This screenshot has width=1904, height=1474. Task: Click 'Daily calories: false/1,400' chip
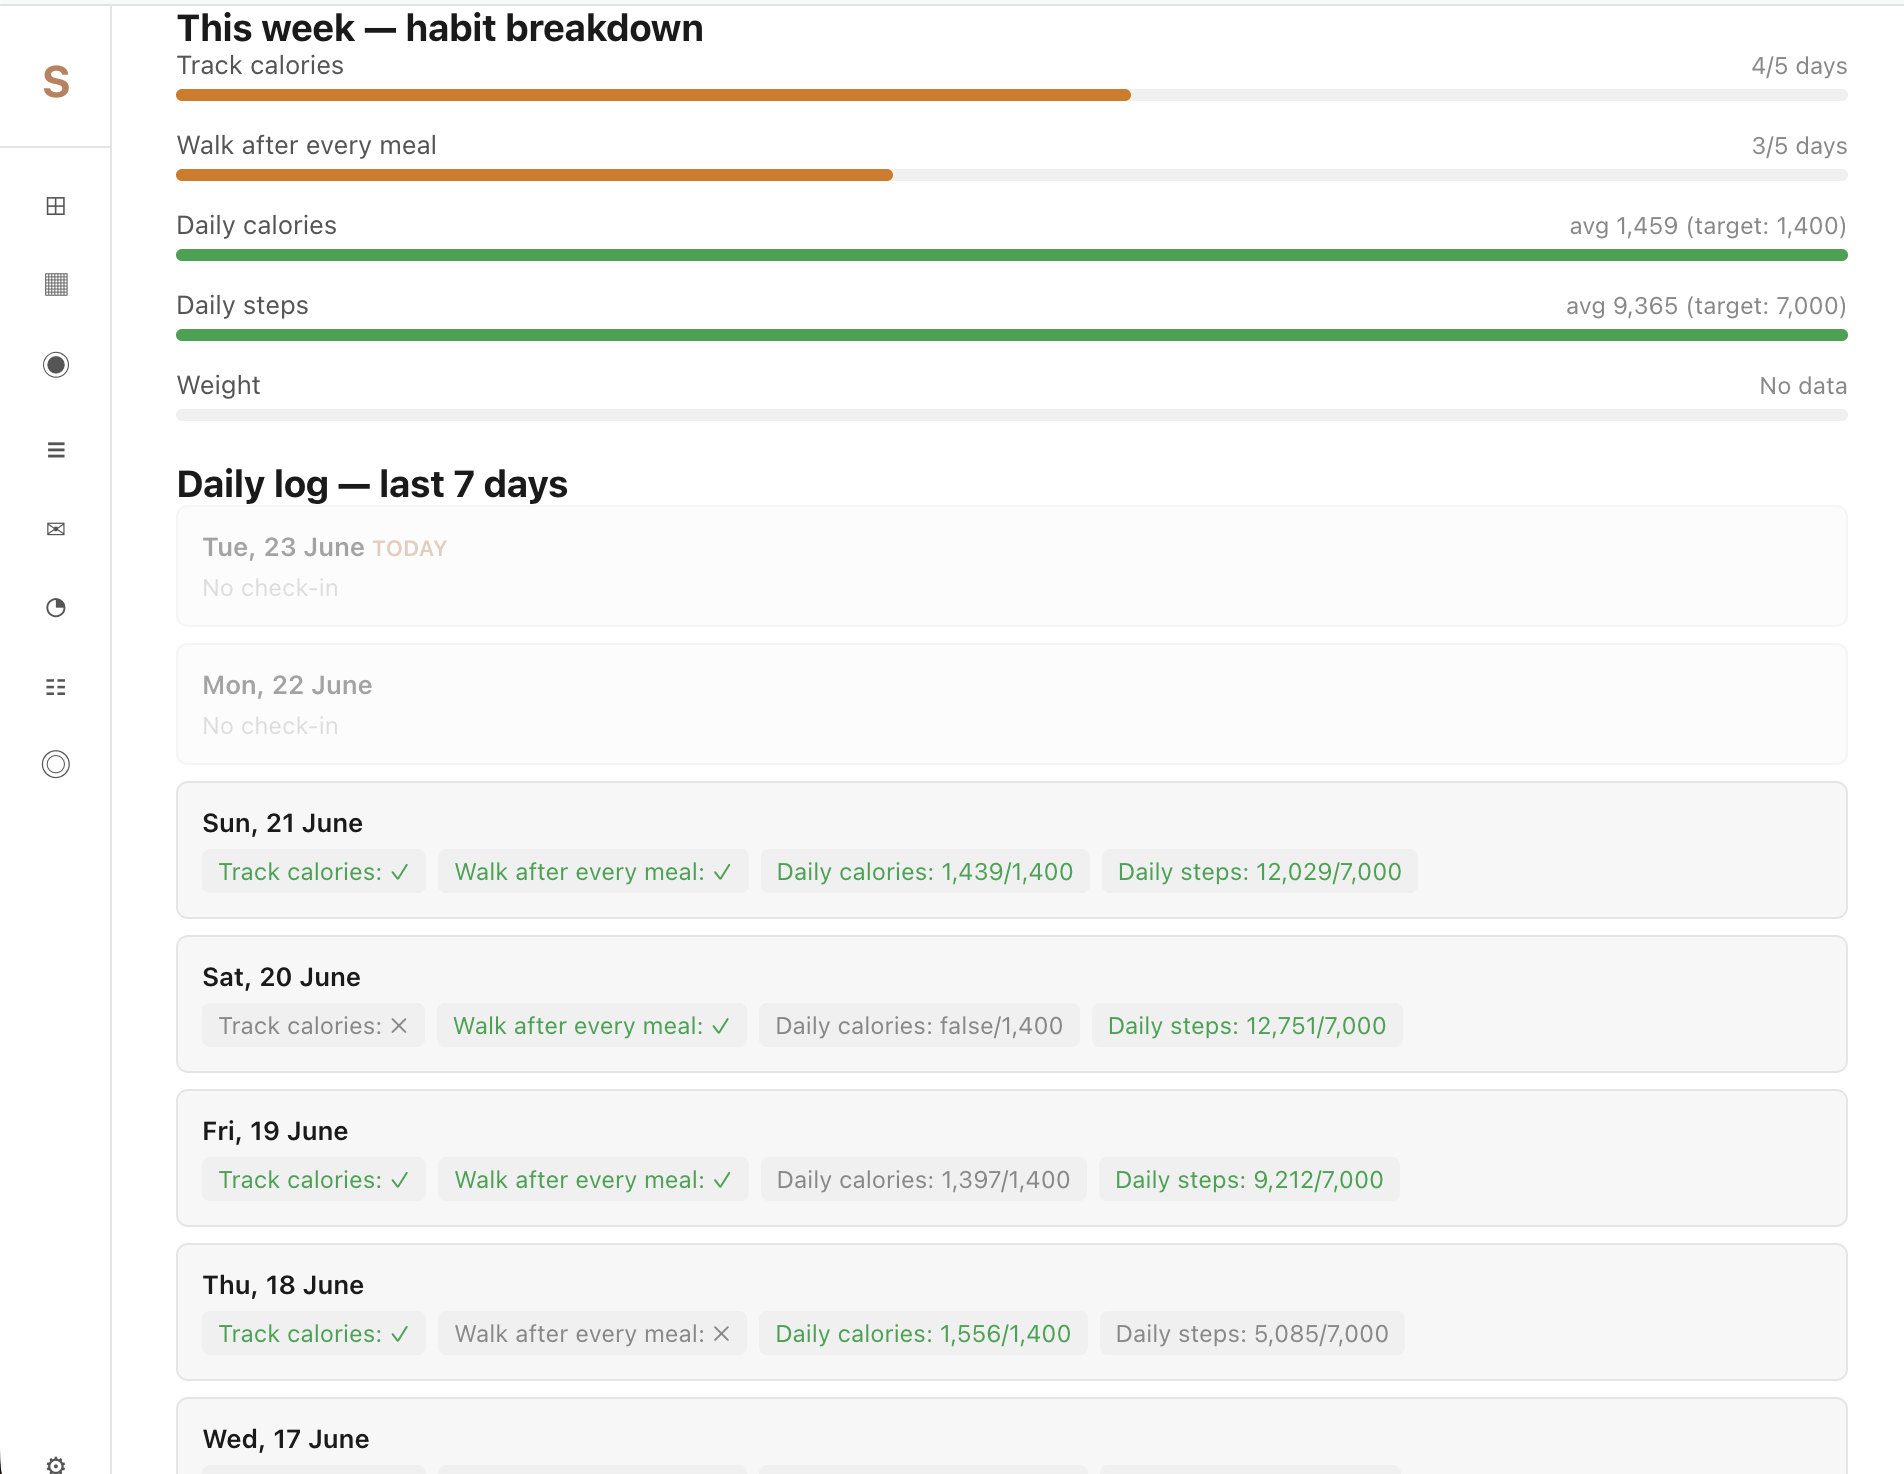coord(919,1026)
